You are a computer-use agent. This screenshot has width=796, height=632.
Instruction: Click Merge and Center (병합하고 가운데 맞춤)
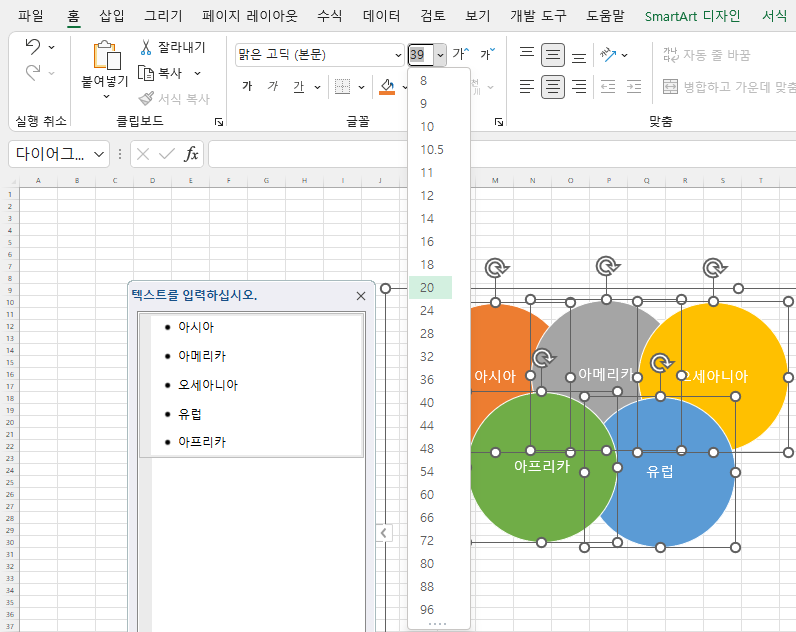[729, 87]
